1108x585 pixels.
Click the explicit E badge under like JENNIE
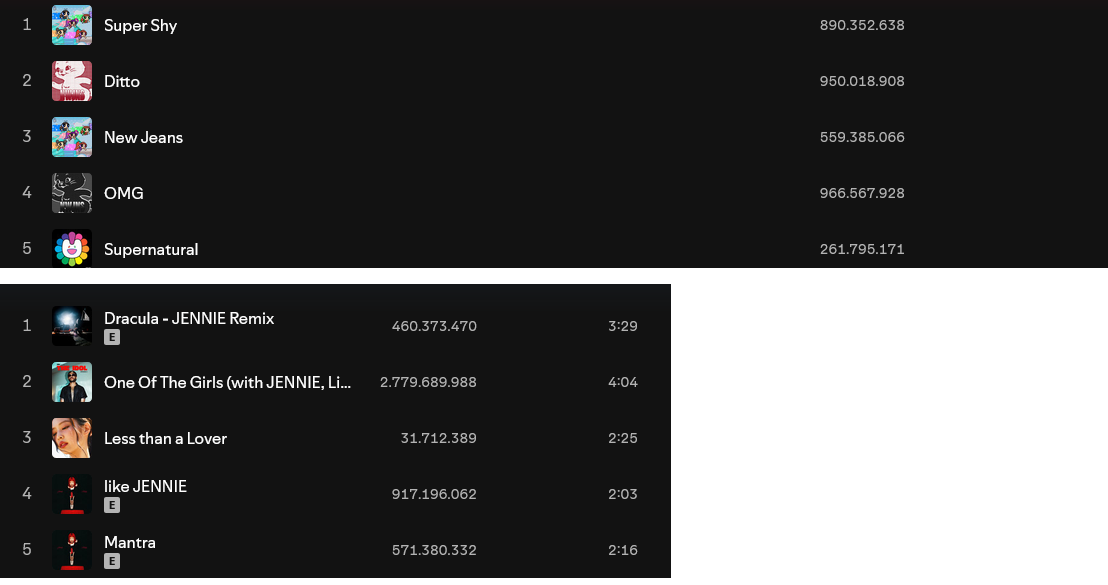click(x=112, y=505)
